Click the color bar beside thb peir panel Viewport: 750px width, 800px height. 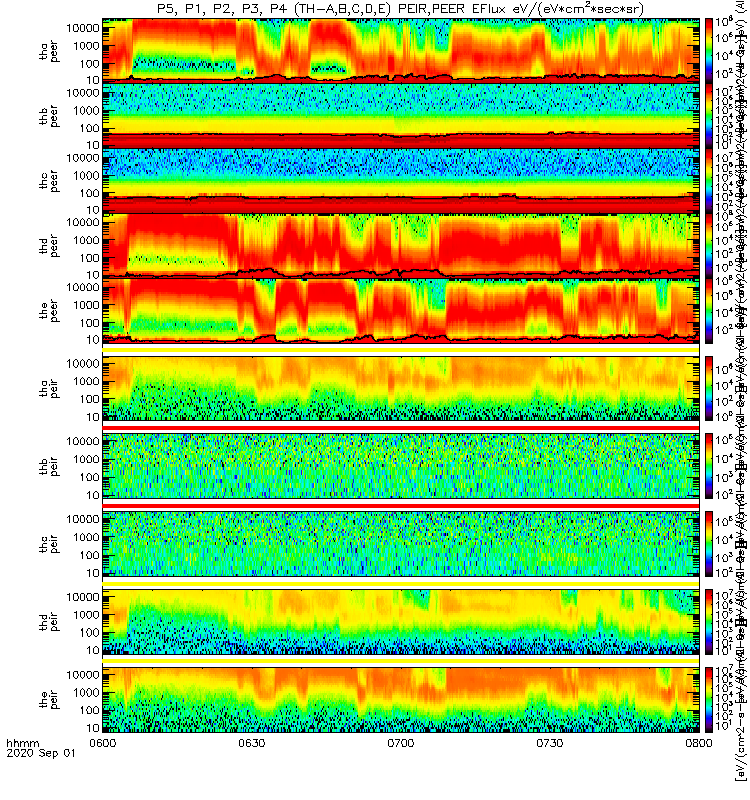point(709,466)
